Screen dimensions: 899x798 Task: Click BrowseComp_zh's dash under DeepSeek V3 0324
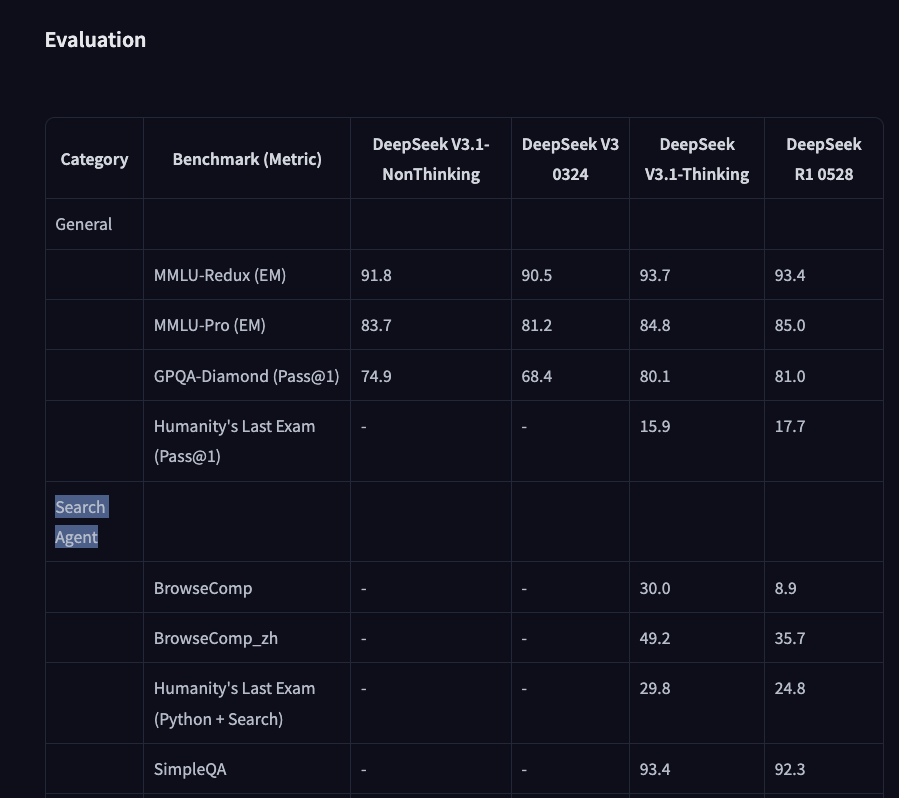(x=524, y=639)
